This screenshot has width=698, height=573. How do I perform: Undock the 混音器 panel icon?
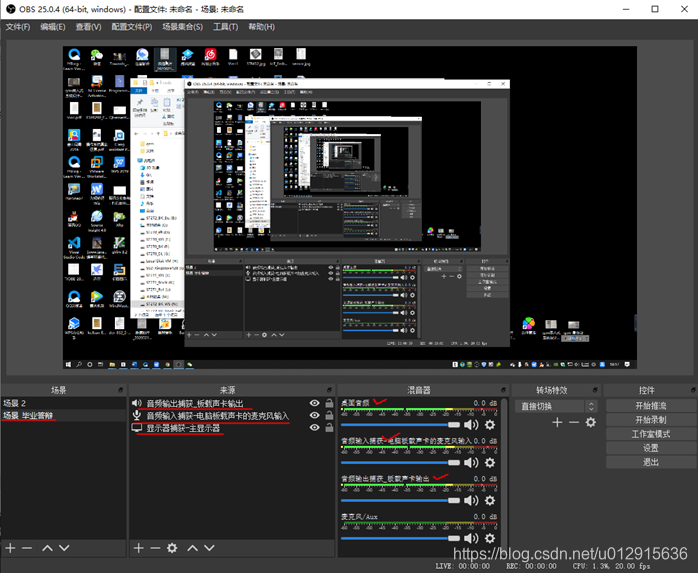[503, 390]
